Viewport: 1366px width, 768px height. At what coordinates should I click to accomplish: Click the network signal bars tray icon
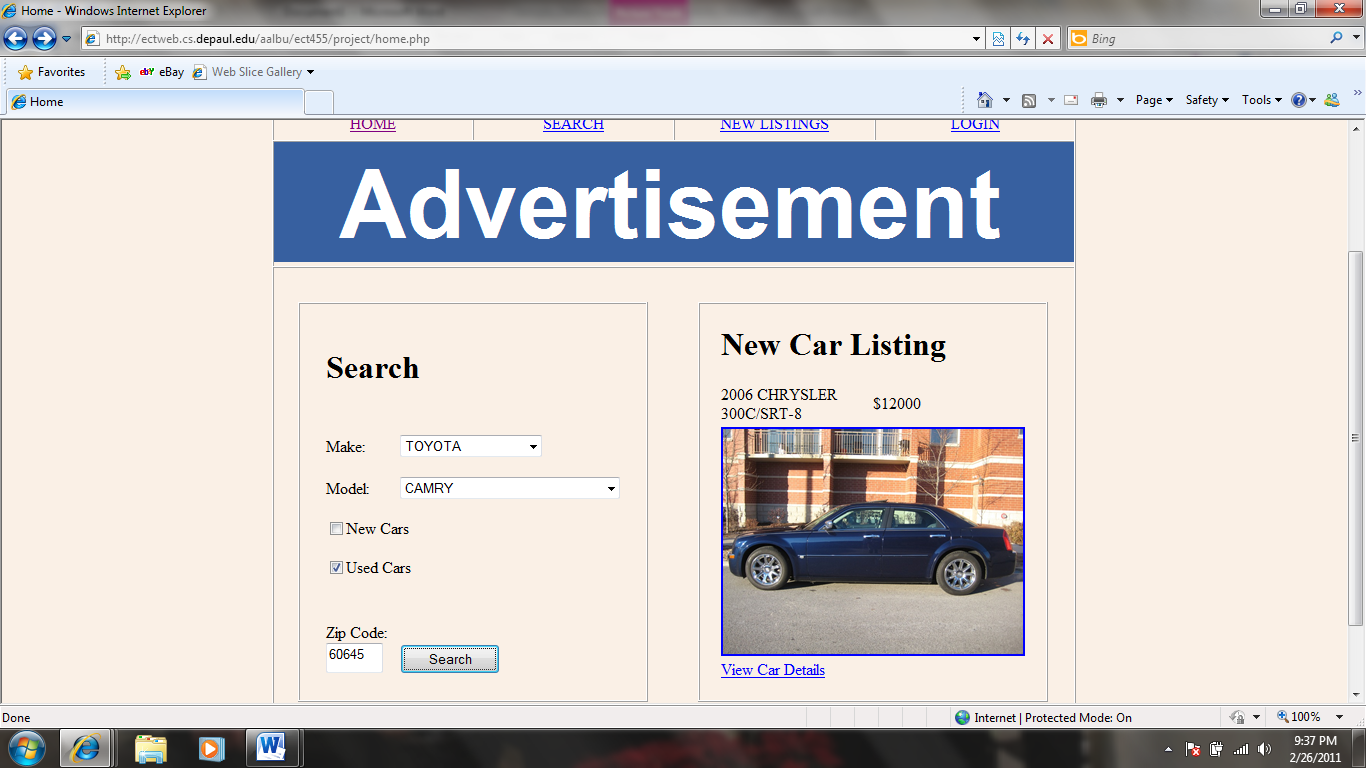[x=1241, y=748]
